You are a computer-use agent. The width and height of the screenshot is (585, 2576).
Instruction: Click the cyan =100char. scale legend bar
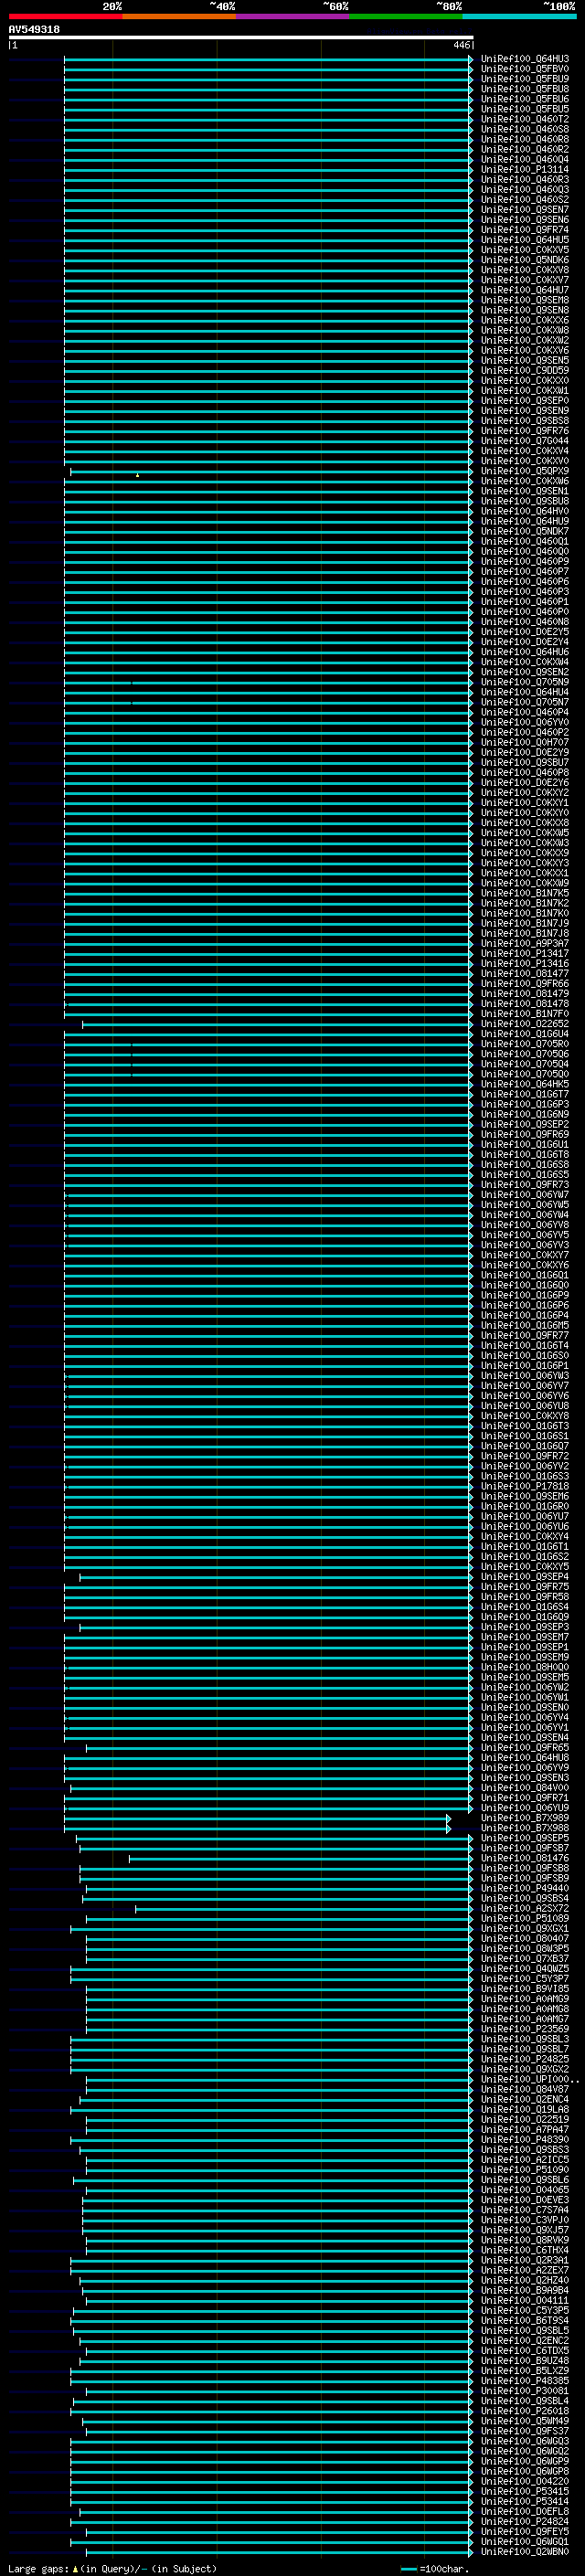coord(408,2568)
